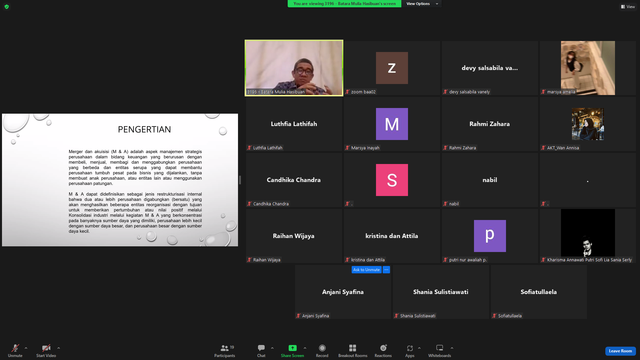Open Breakout Rooms
Screen dimensions: 640x360
[x=353, y=350]
